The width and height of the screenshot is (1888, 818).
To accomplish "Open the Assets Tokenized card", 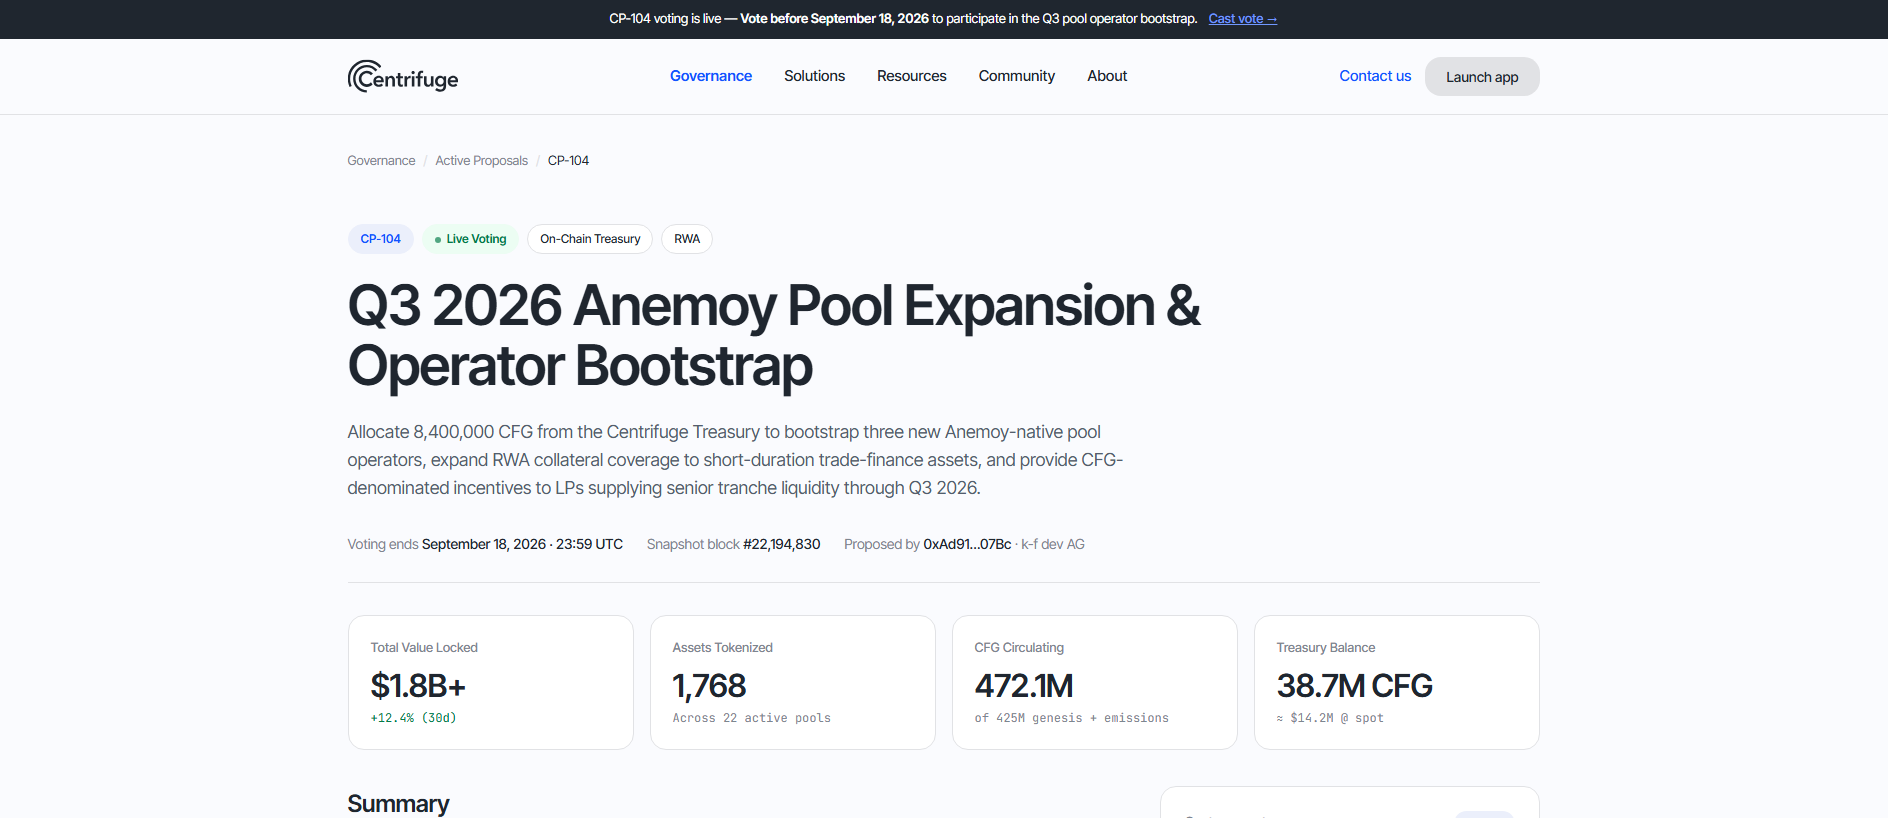I will coord(793,683).
